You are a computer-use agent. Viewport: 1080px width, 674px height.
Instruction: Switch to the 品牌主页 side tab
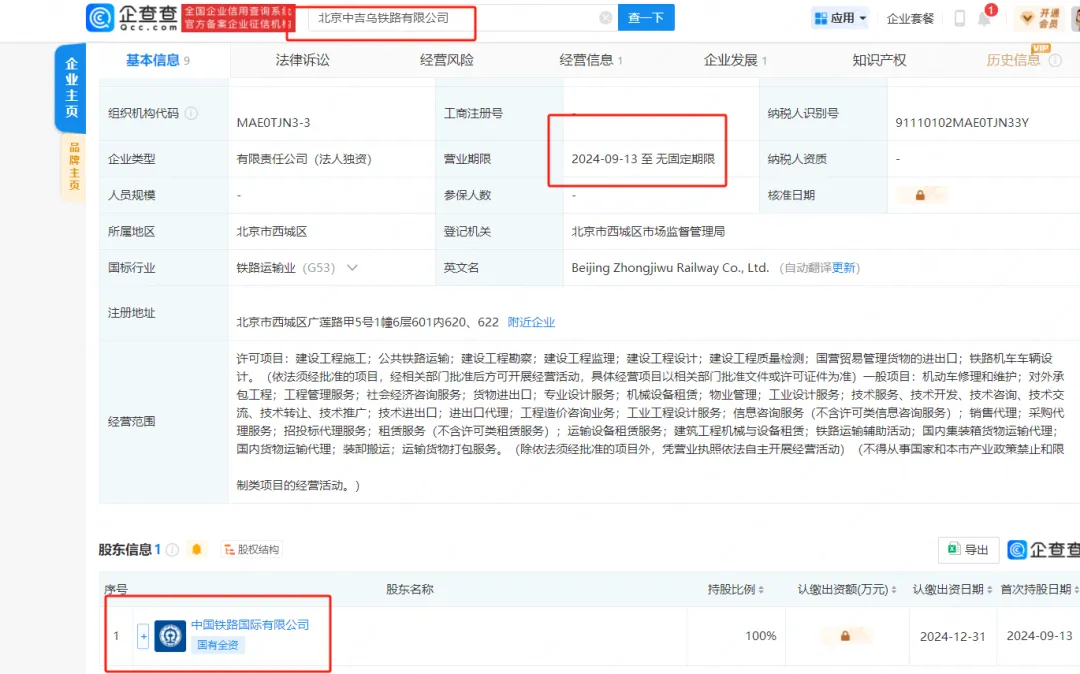click(x=74, y=167)
